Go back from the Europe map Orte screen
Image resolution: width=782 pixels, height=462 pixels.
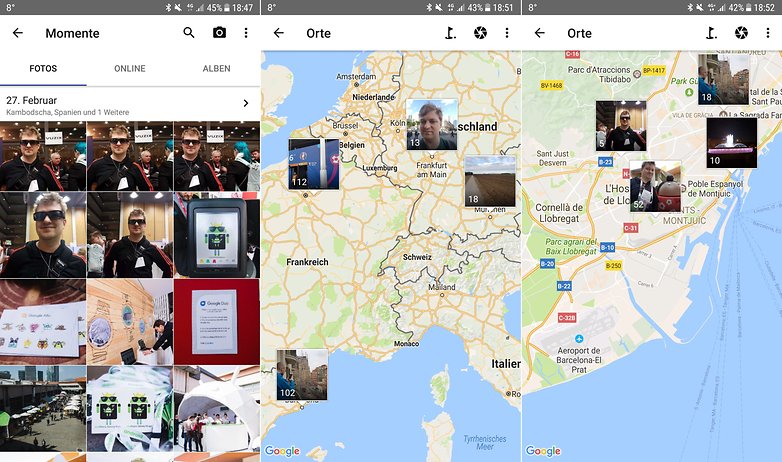[279, 33]
